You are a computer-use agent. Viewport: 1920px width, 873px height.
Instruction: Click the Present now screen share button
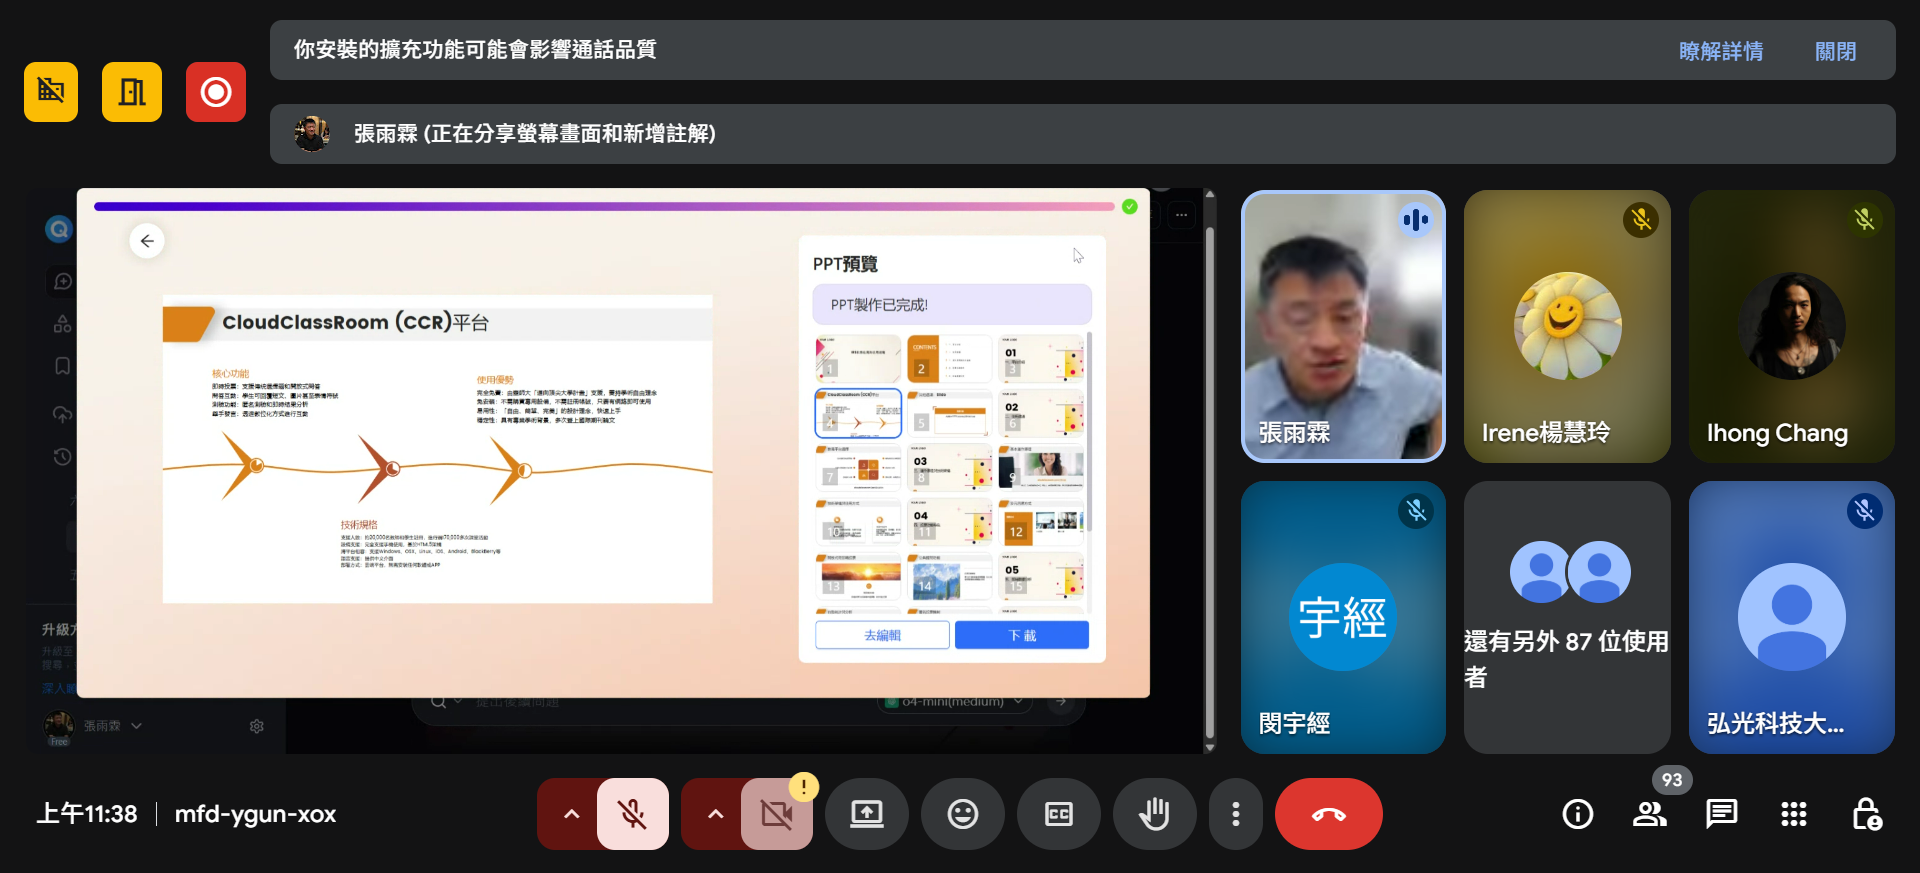867,814
